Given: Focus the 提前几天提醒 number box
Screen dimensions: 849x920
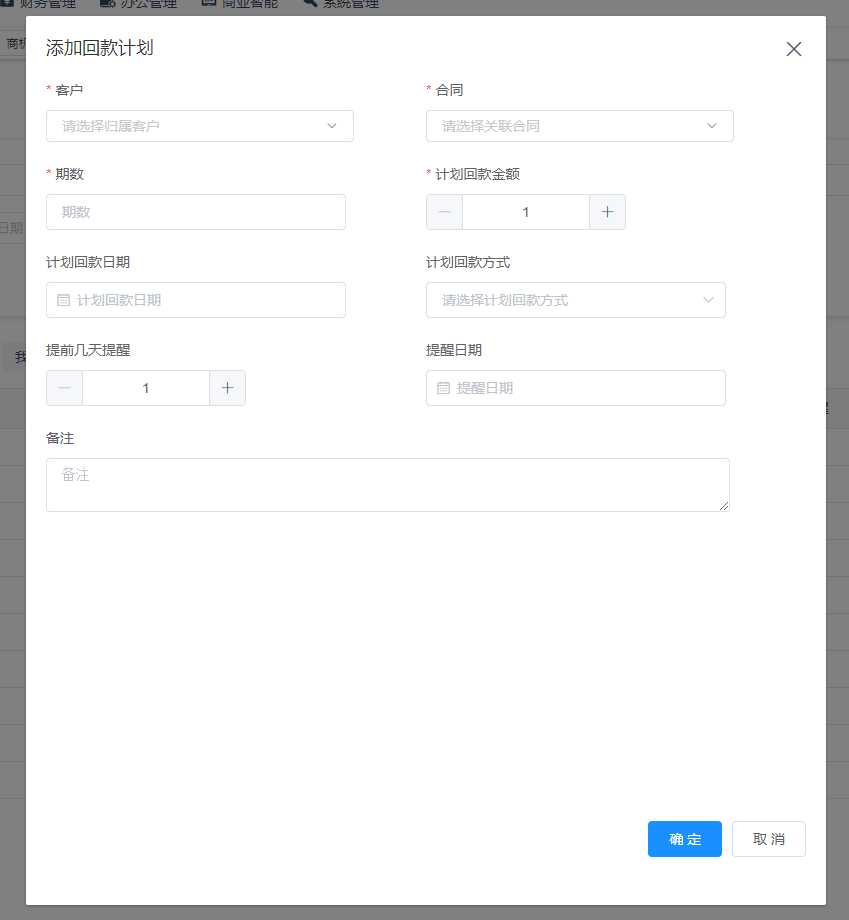Looking at the screenshot, I should (146, 388).
